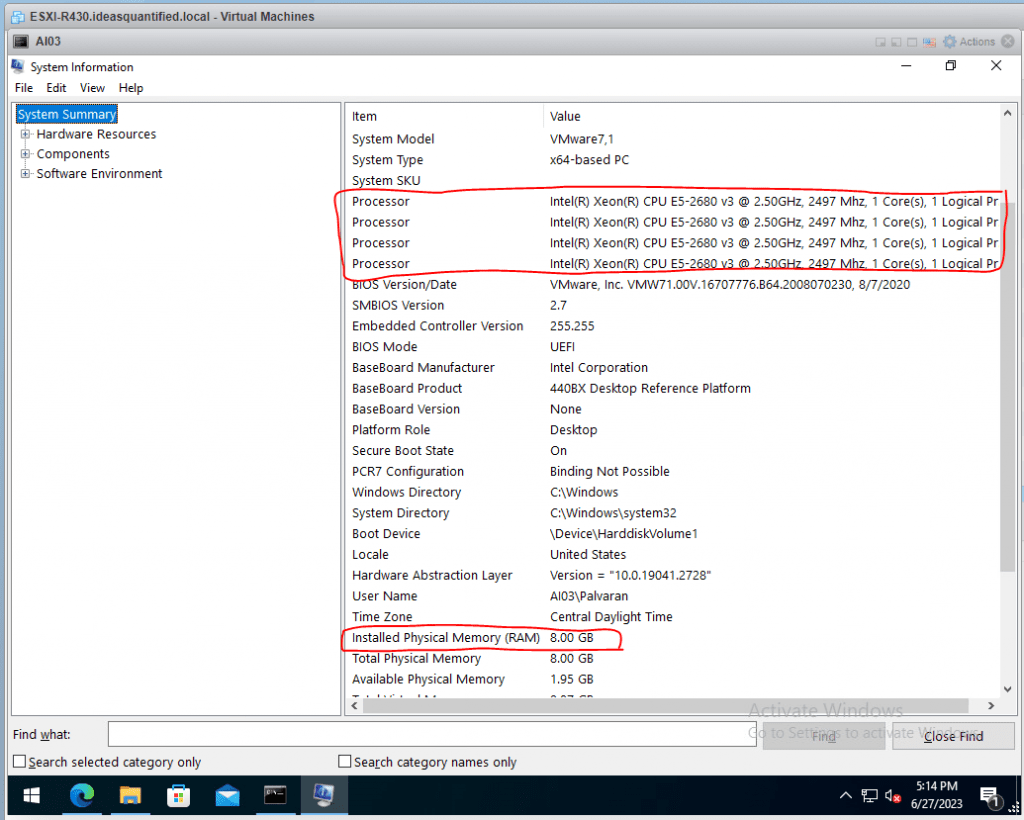Select the Embedded Controller Version row
This screenshot has height=820, width=1024.
(673, 326)
